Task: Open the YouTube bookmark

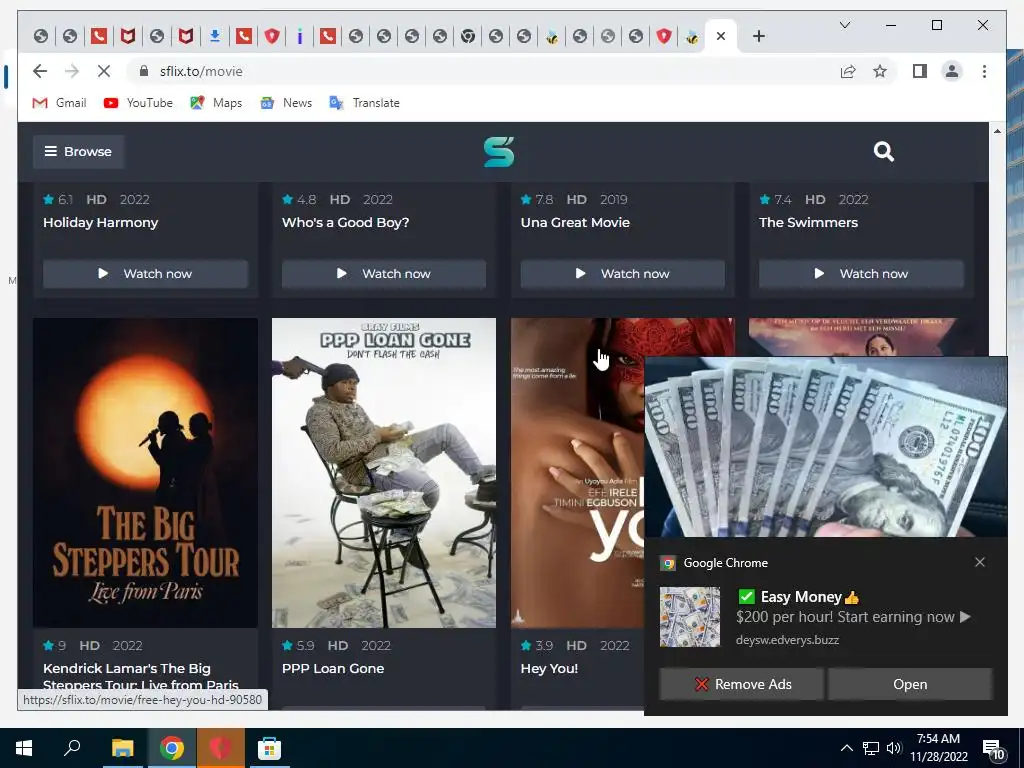Action: tap(138, 103)
